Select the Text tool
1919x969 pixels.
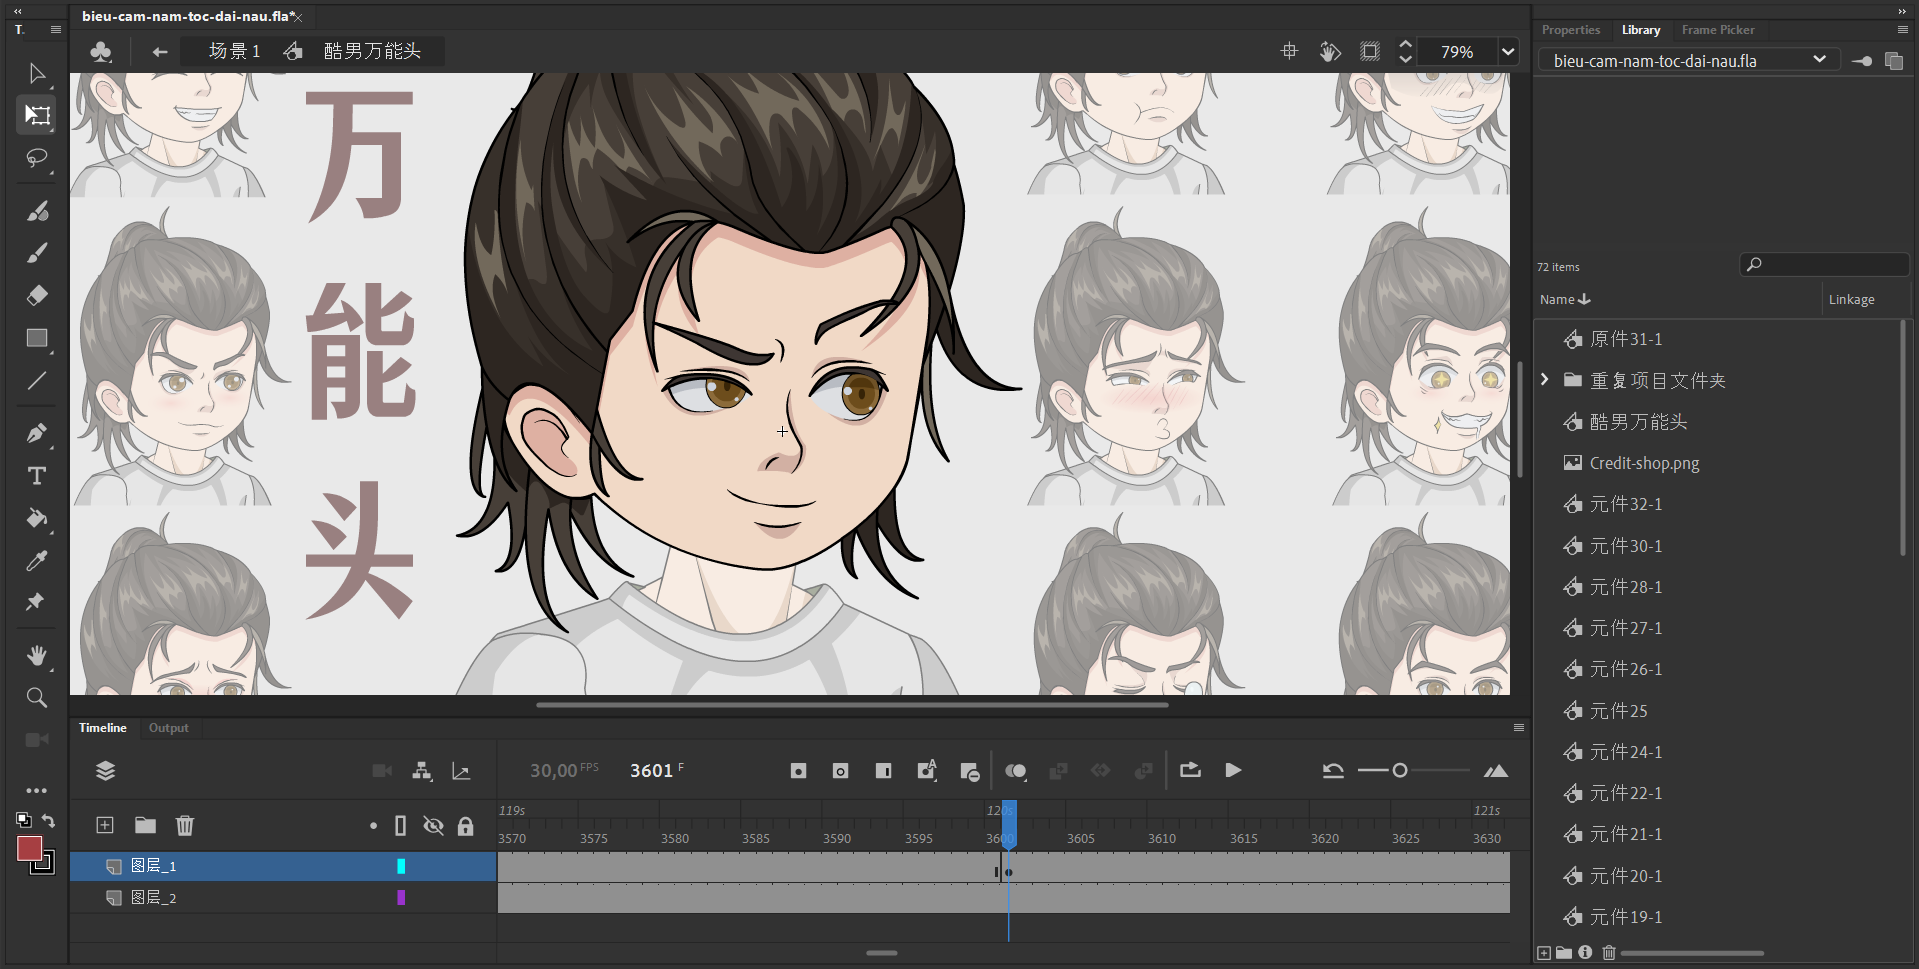pos(37,476)
